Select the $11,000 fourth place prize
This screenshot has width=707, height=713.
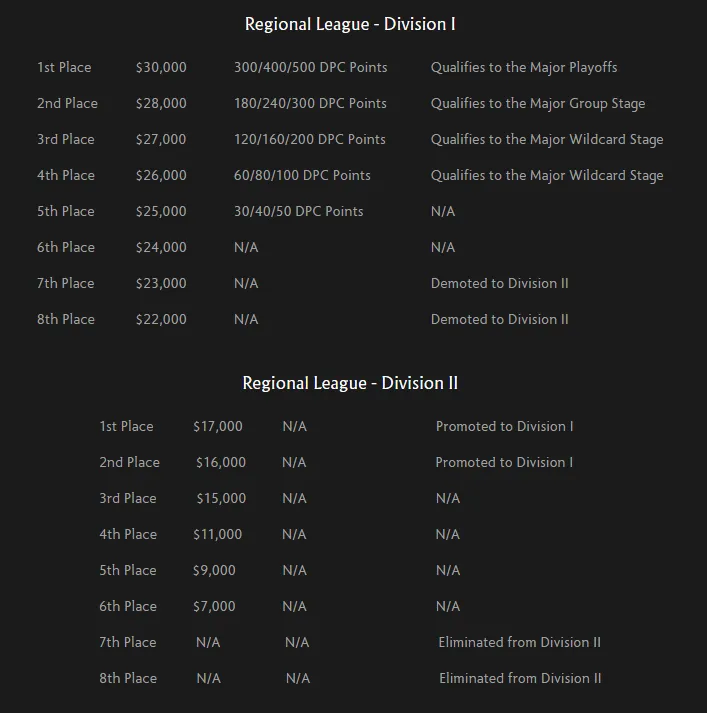(x=217, y=534)
